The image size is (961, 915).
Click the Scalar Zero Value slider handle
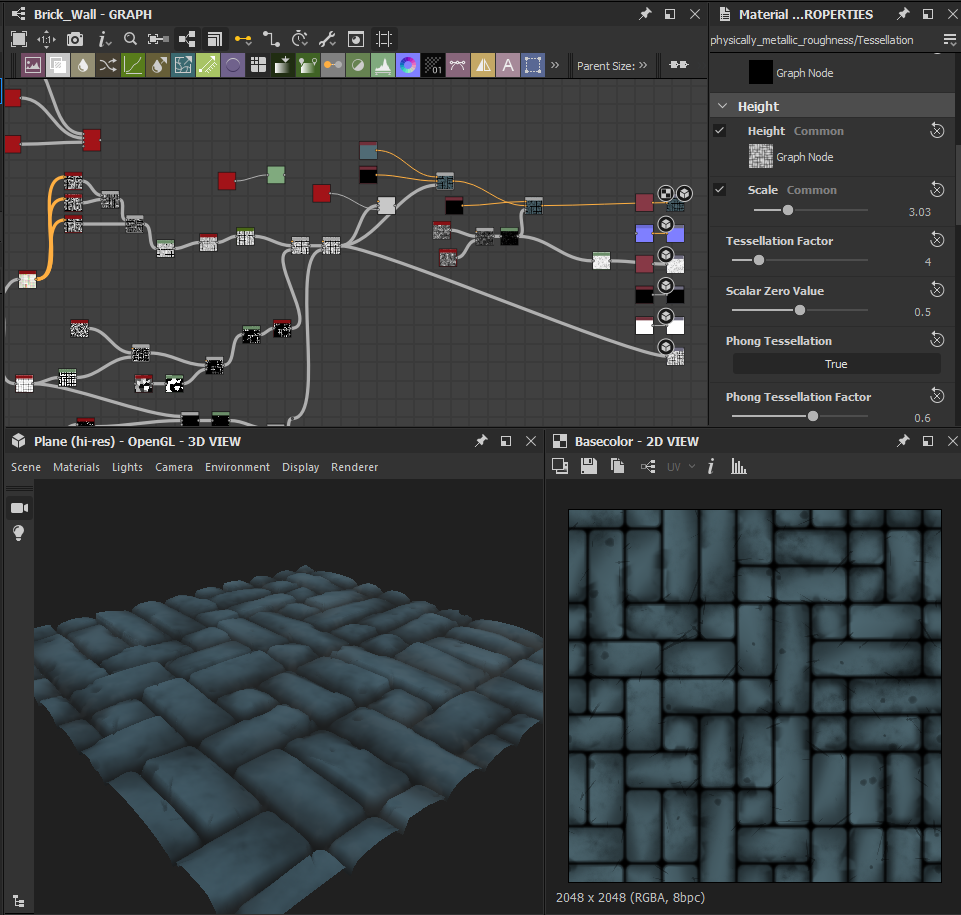click(x=799, y=311)
